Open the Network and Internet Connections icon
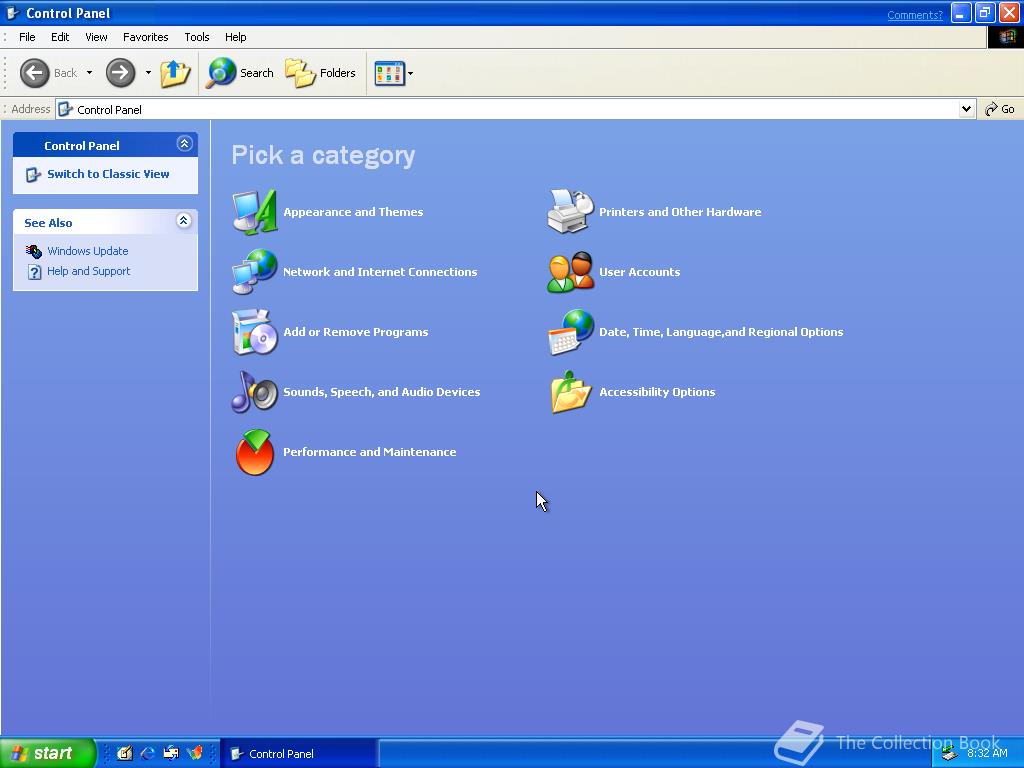Viewport: 1024px width, 768px height. pos(255,272)
